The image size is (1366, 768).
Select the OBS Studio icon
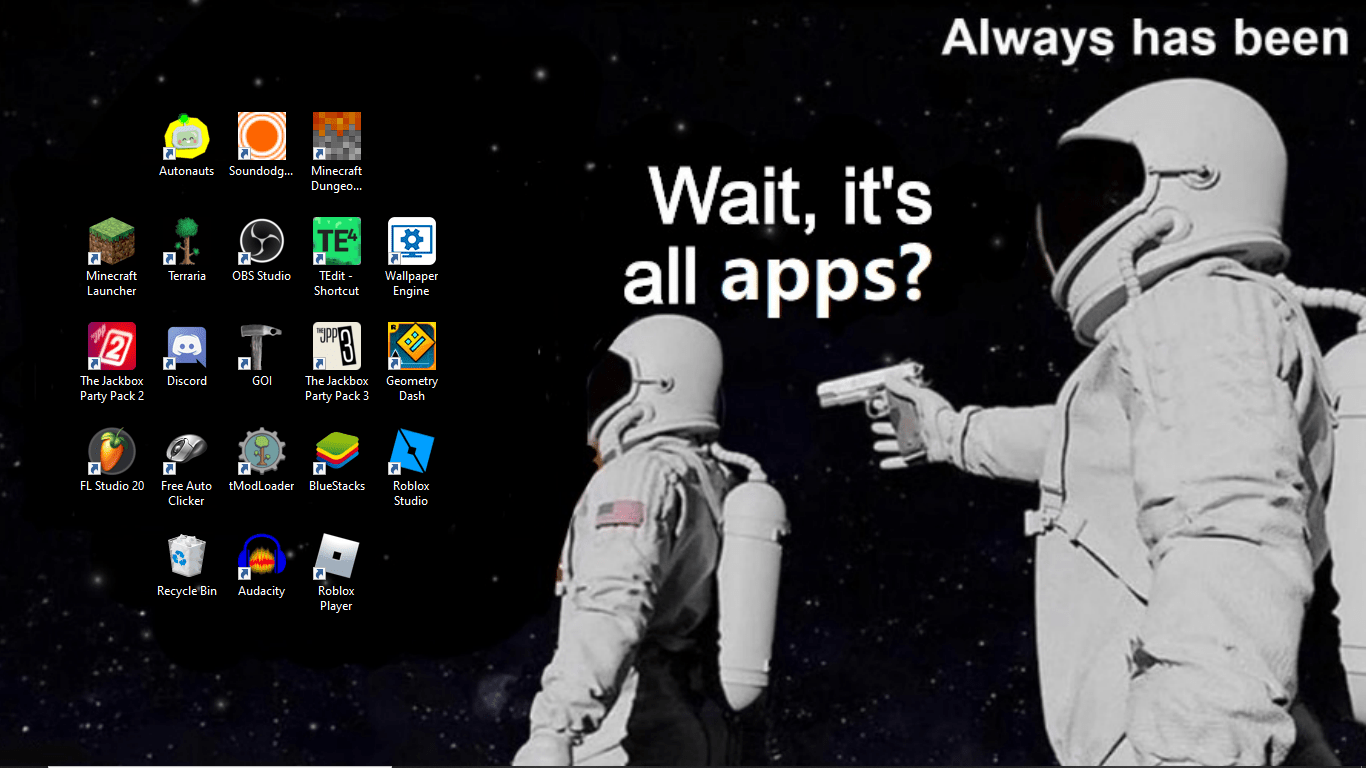(262, 242)
